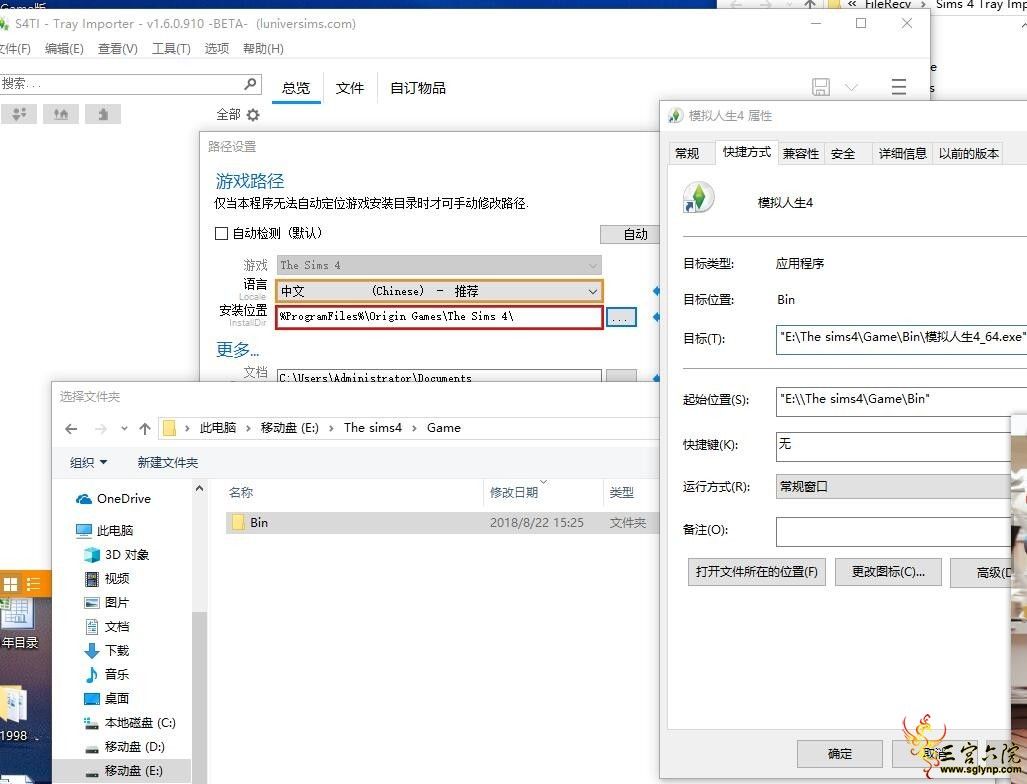Switch to 自订物品 tab
This screenshot has height=784, width=1027.
click(x=418, y=88)
